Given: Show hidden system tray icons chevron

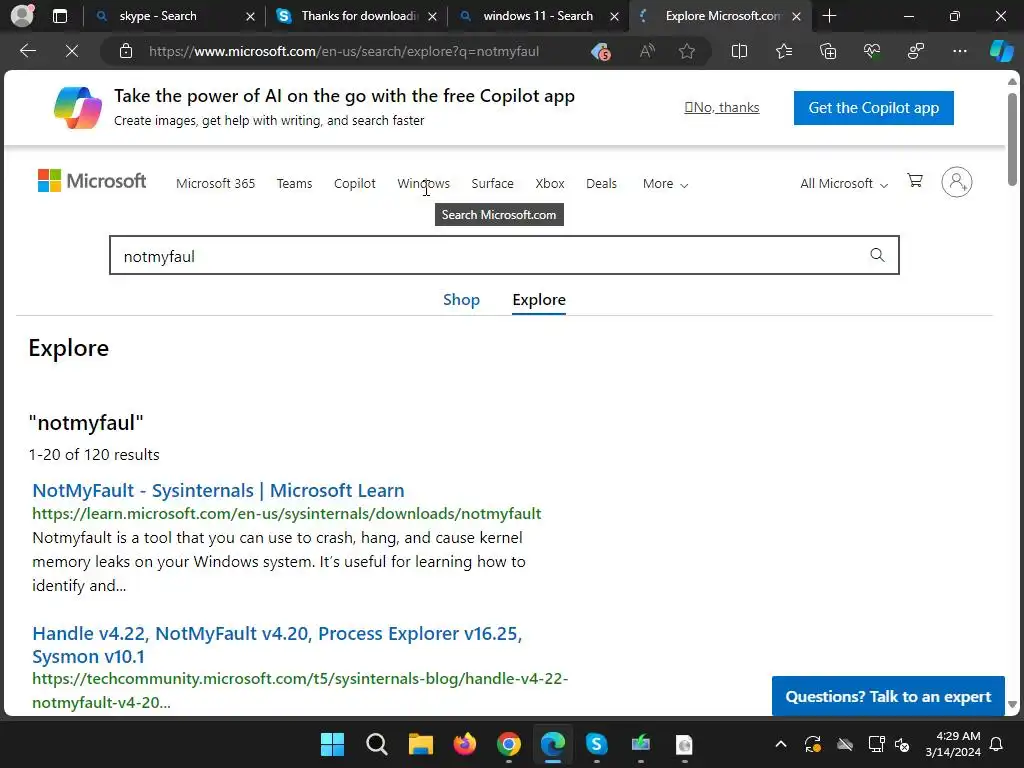Looking at the screenshot, I should coord(780,744).
